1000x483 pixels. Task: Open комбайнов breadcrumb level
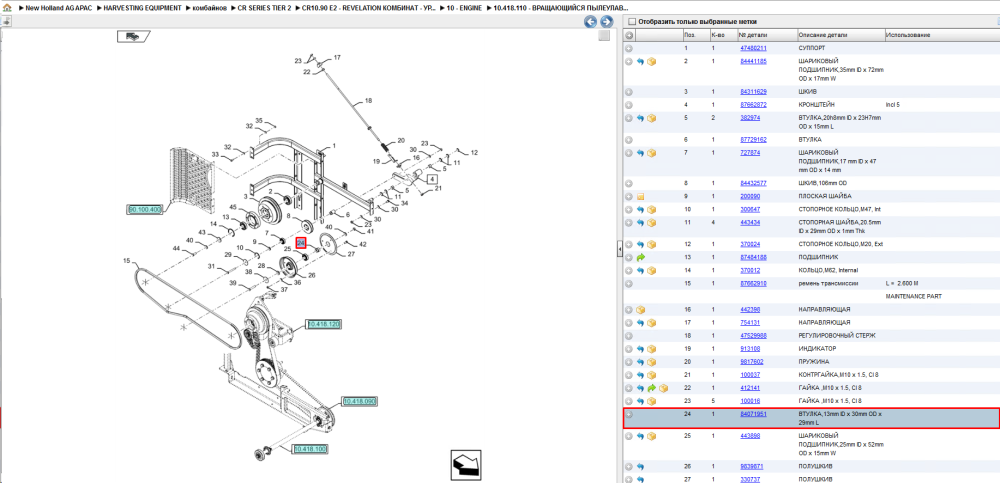(209, 10)
